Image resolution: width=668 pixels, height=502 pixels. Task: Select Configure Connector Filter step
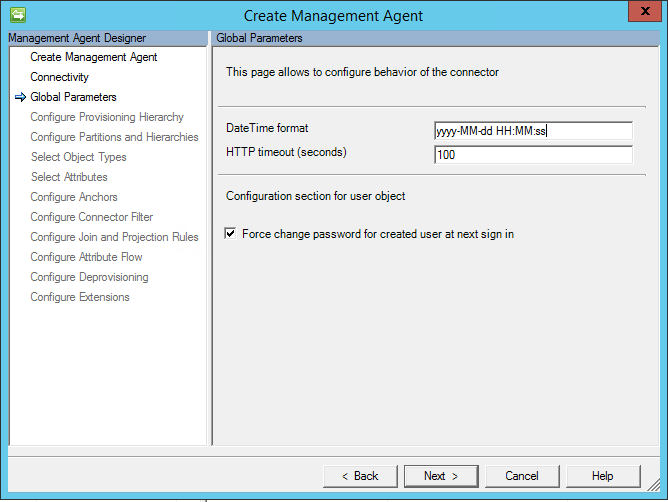pos(91,217)
